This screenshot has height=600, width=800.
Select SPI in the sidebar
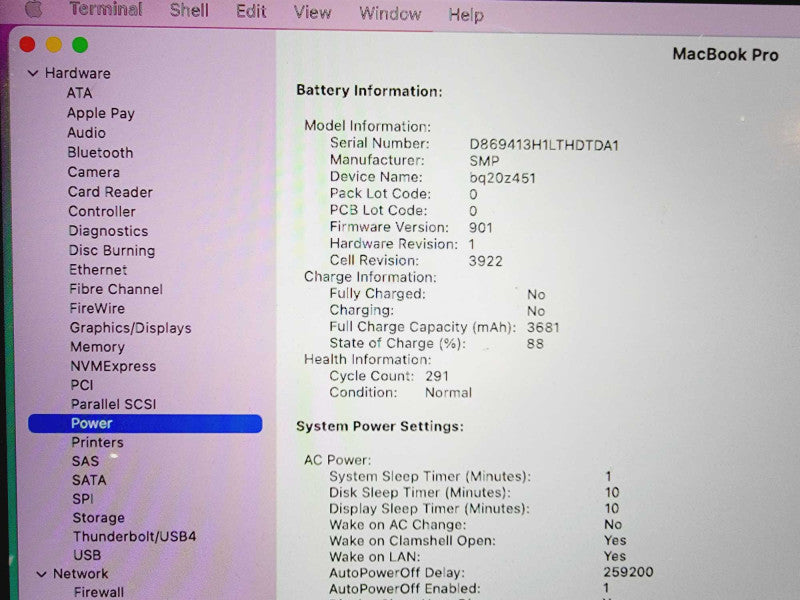pyautogui.click(x=83, y=499)
